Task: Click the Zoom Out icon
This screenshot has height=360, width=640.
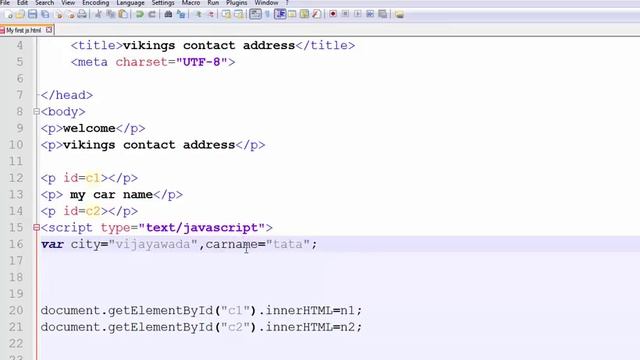Action: pos(211,14)
